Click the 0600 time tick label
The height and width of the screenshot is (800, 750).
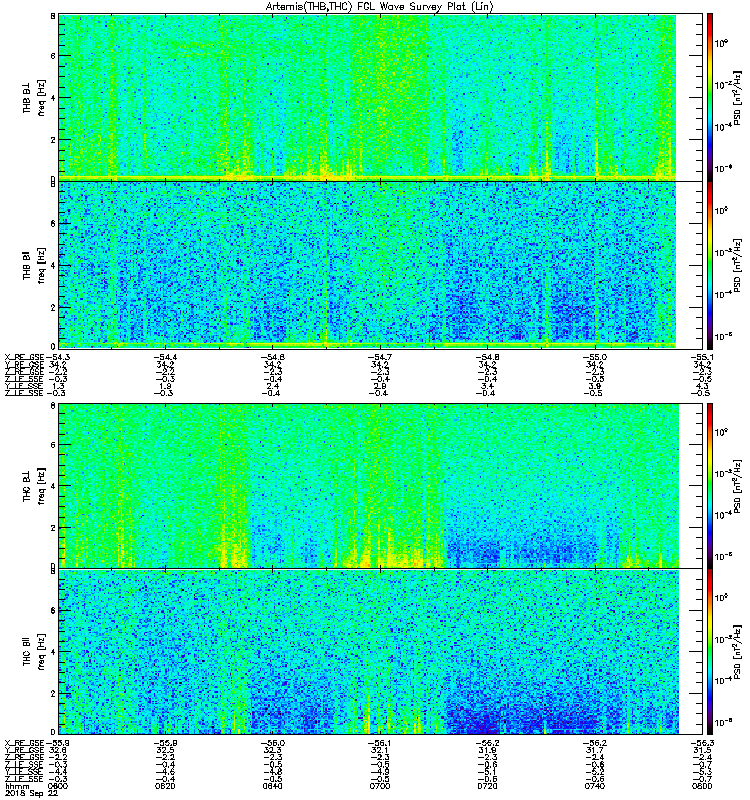tap(57, 786)
